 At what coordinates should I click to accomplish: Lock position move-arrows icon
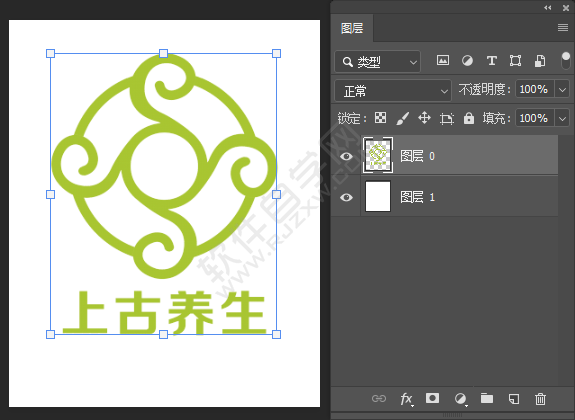(424, 118)
